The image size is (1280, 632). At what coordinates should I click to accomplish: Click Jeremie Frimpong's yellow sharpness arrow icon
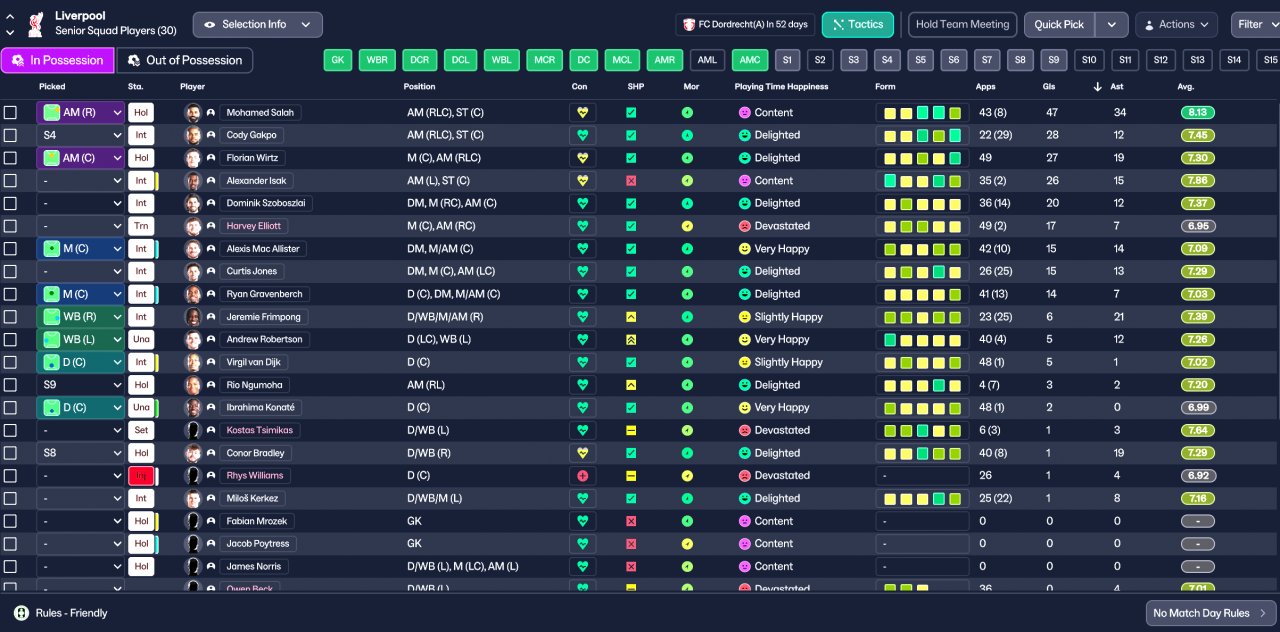click(x=631, y=317)
